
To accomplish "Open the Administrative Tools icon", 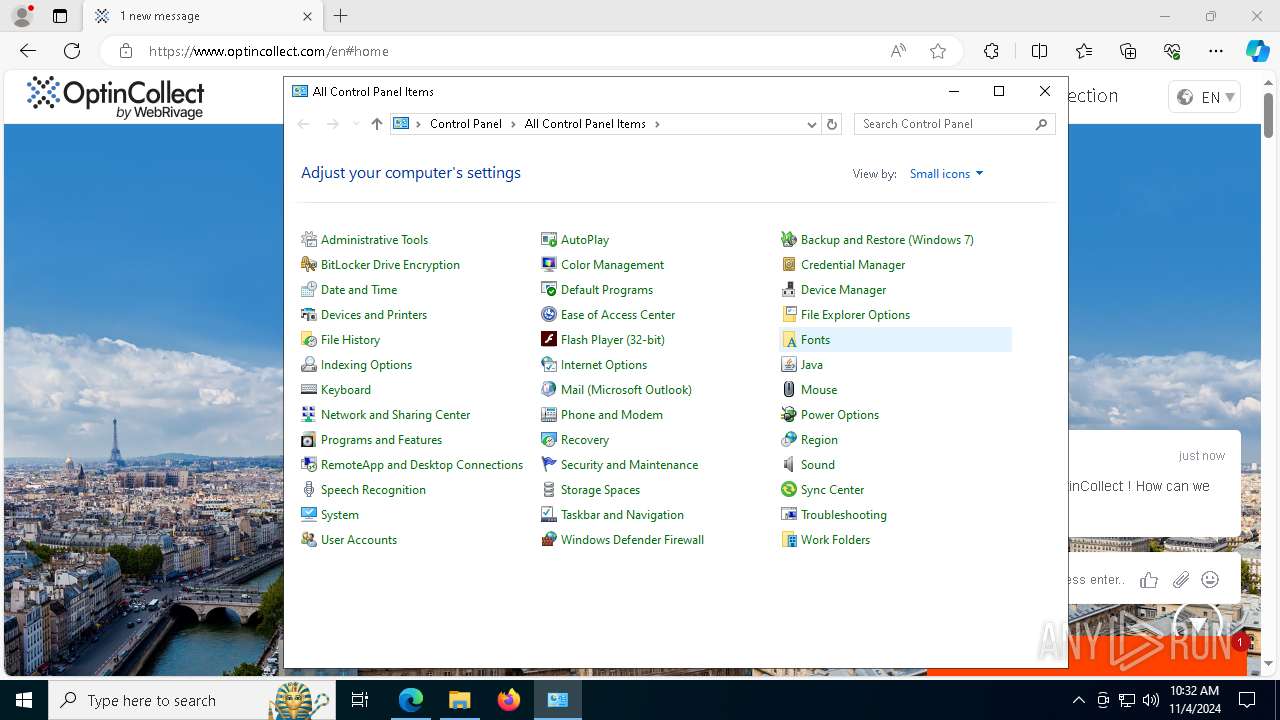I will 309,240.
